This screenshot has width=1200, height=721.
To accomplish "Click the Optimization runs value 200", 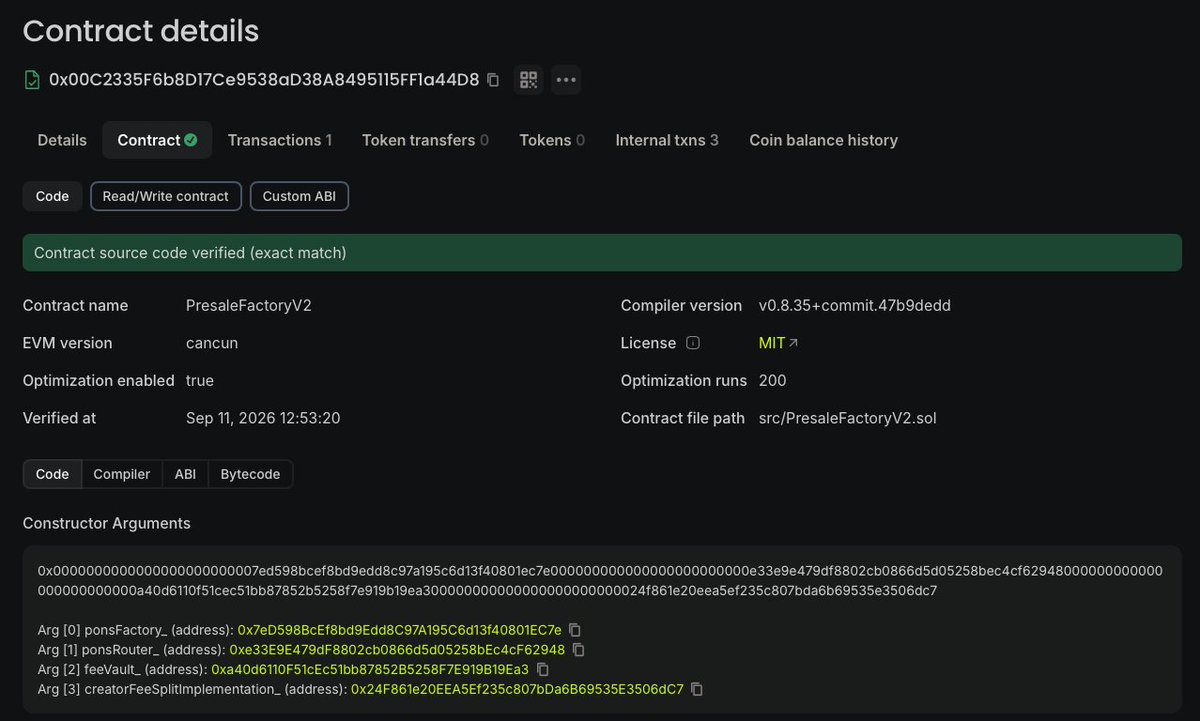I will tap(772, 380).
